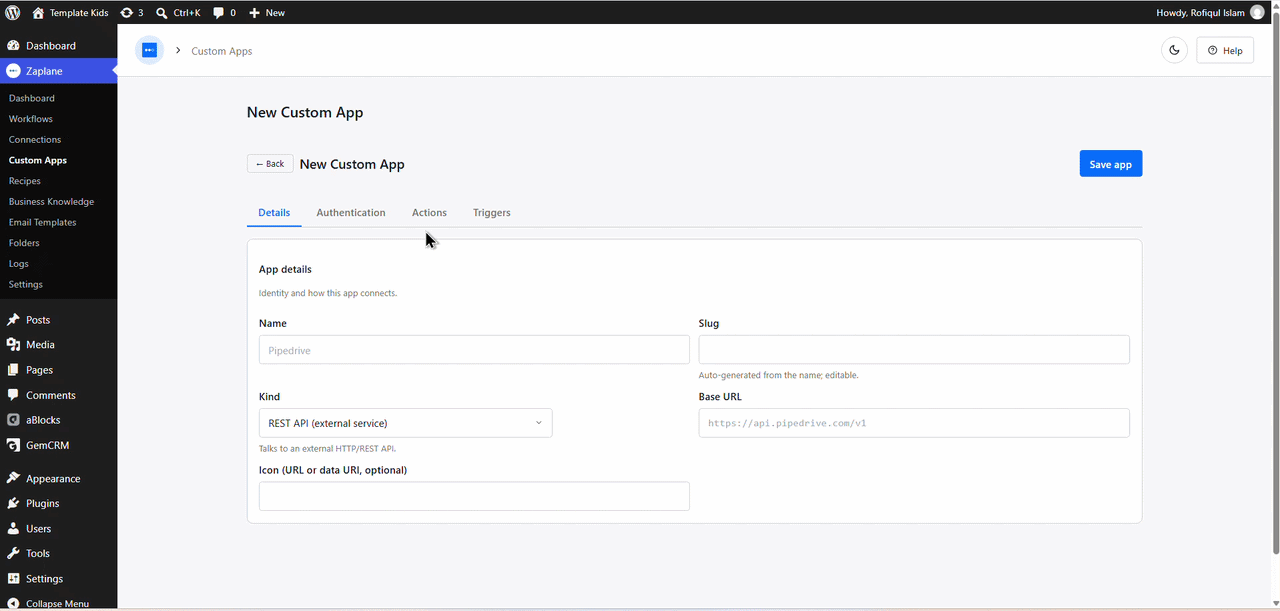Open the Template Kids site home icon
Screen dimensions: 1280x611
pyautogui.click(x=38, y=12)
